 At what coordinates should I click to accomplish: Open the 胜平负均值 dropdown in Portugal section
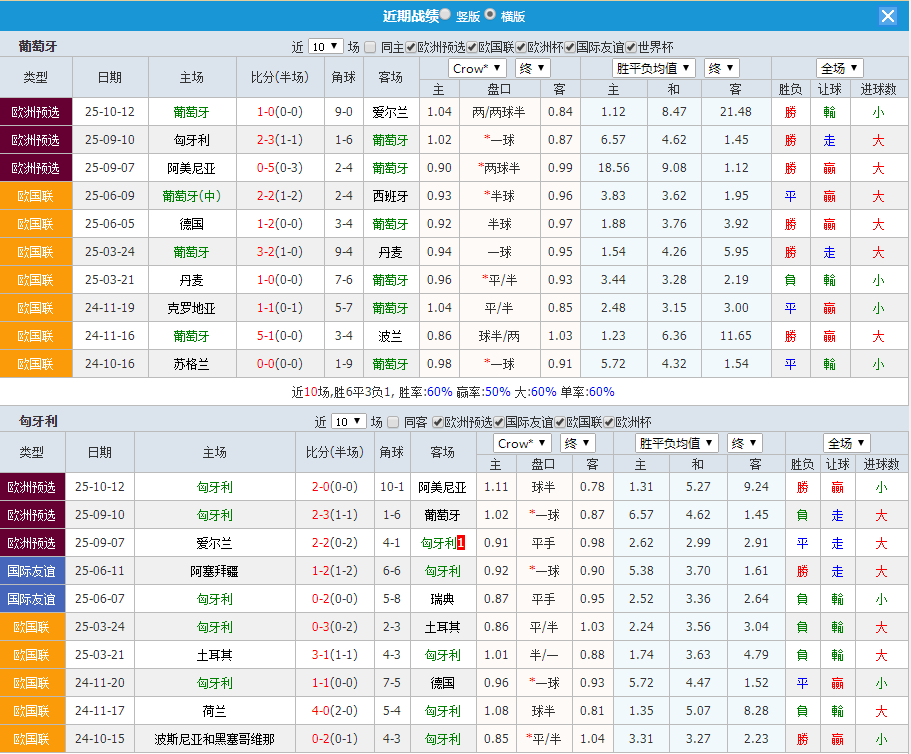coord(653,68)
